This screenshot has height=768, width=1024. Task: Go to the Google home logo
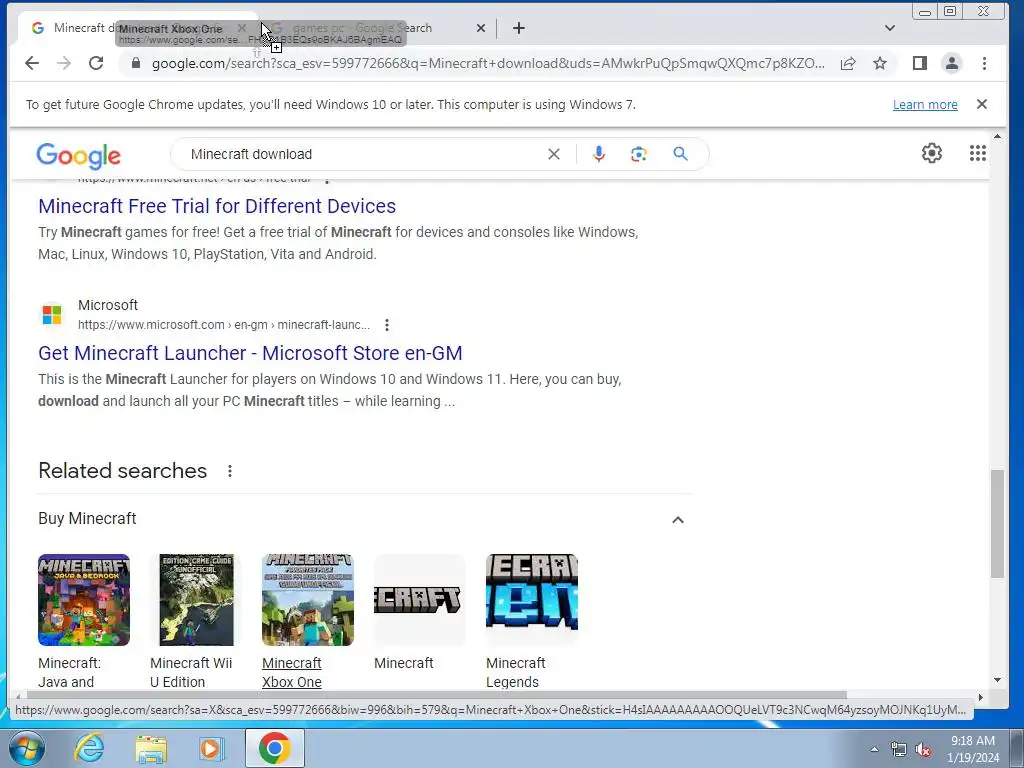[78, 155]
